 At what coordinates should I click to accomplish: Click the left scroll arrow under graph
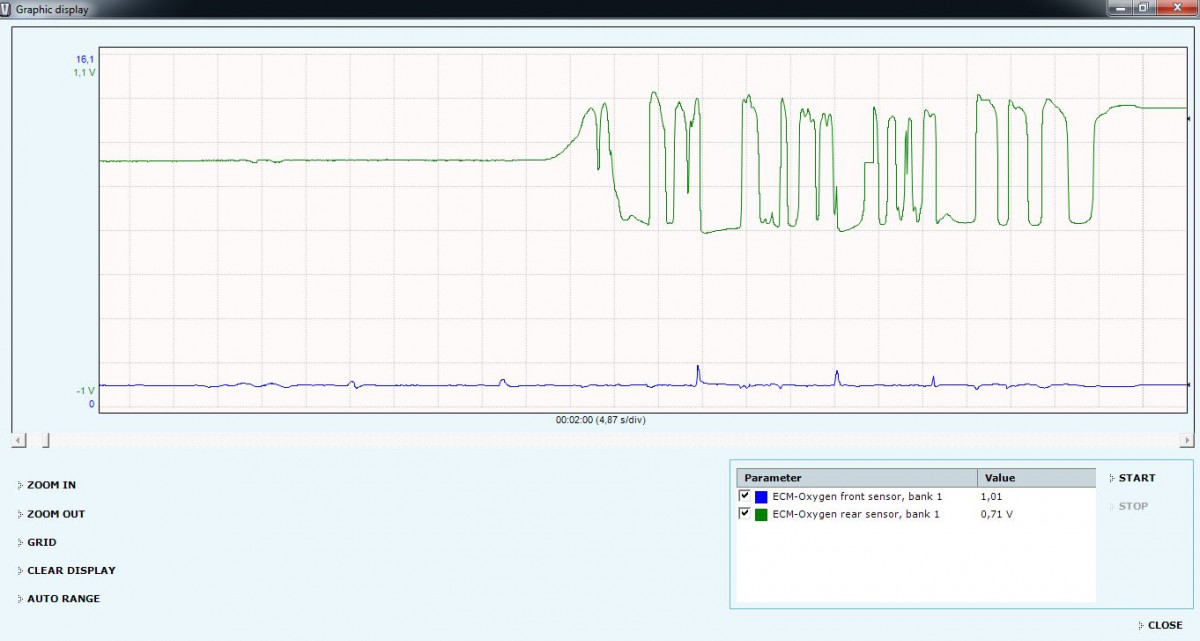(18, 441)
